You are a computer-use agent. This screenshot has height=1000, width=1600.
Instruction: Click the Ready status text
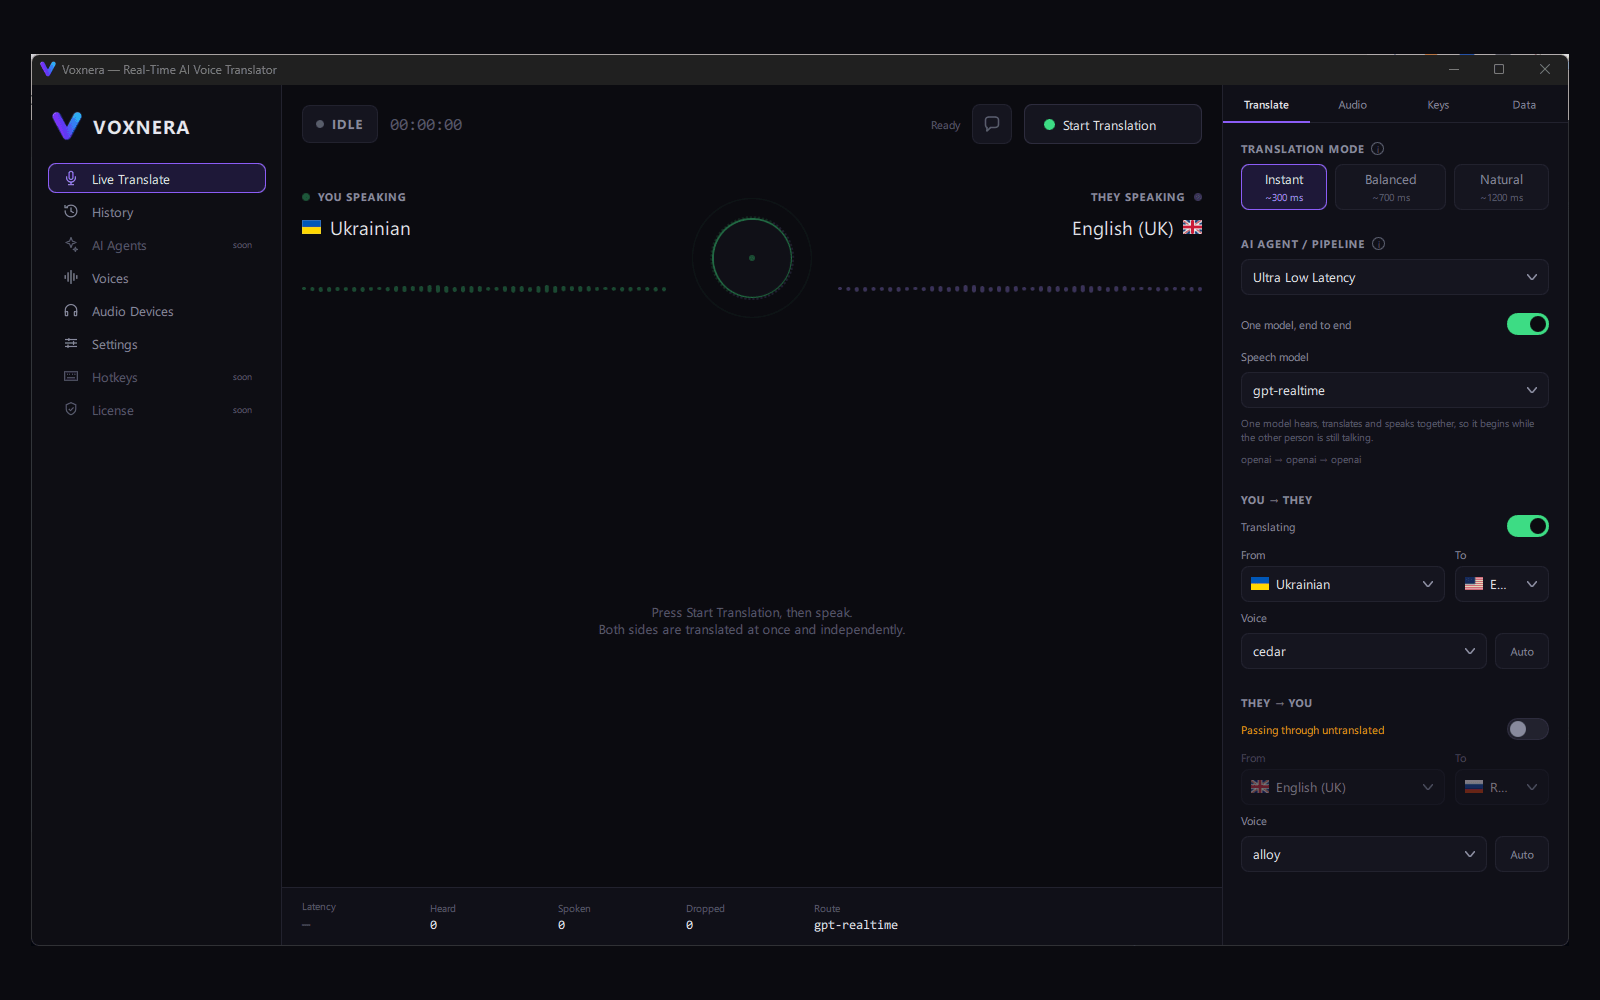pyautogui.click(x=945, y=125)
